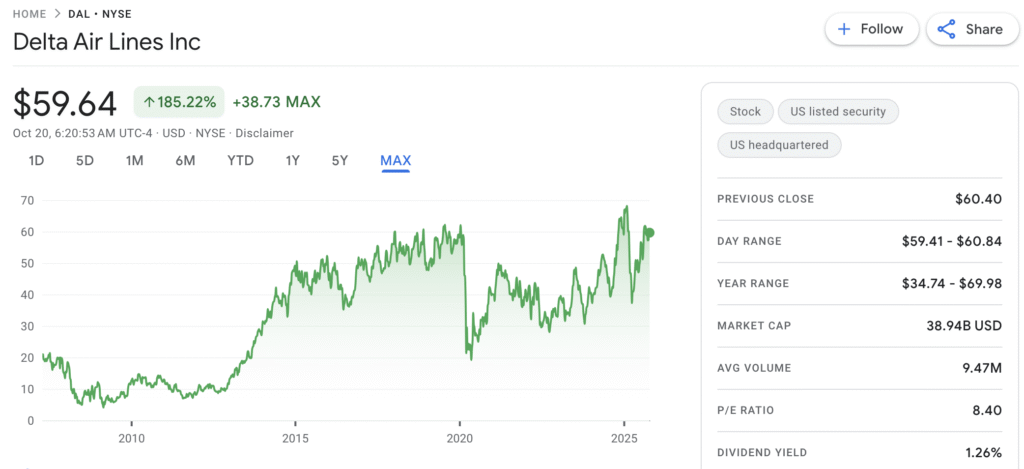Click the HOME breadcrumb link
This screenshot has height=469, width=1024.
29,13
